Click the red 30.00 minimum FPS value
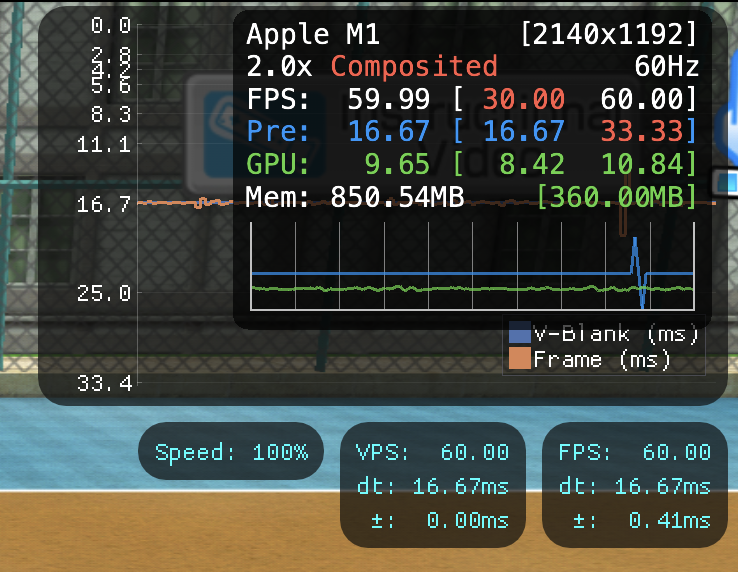Image resolution: width=738 pixels, height=572 pixels. click(x=523, y=99)
